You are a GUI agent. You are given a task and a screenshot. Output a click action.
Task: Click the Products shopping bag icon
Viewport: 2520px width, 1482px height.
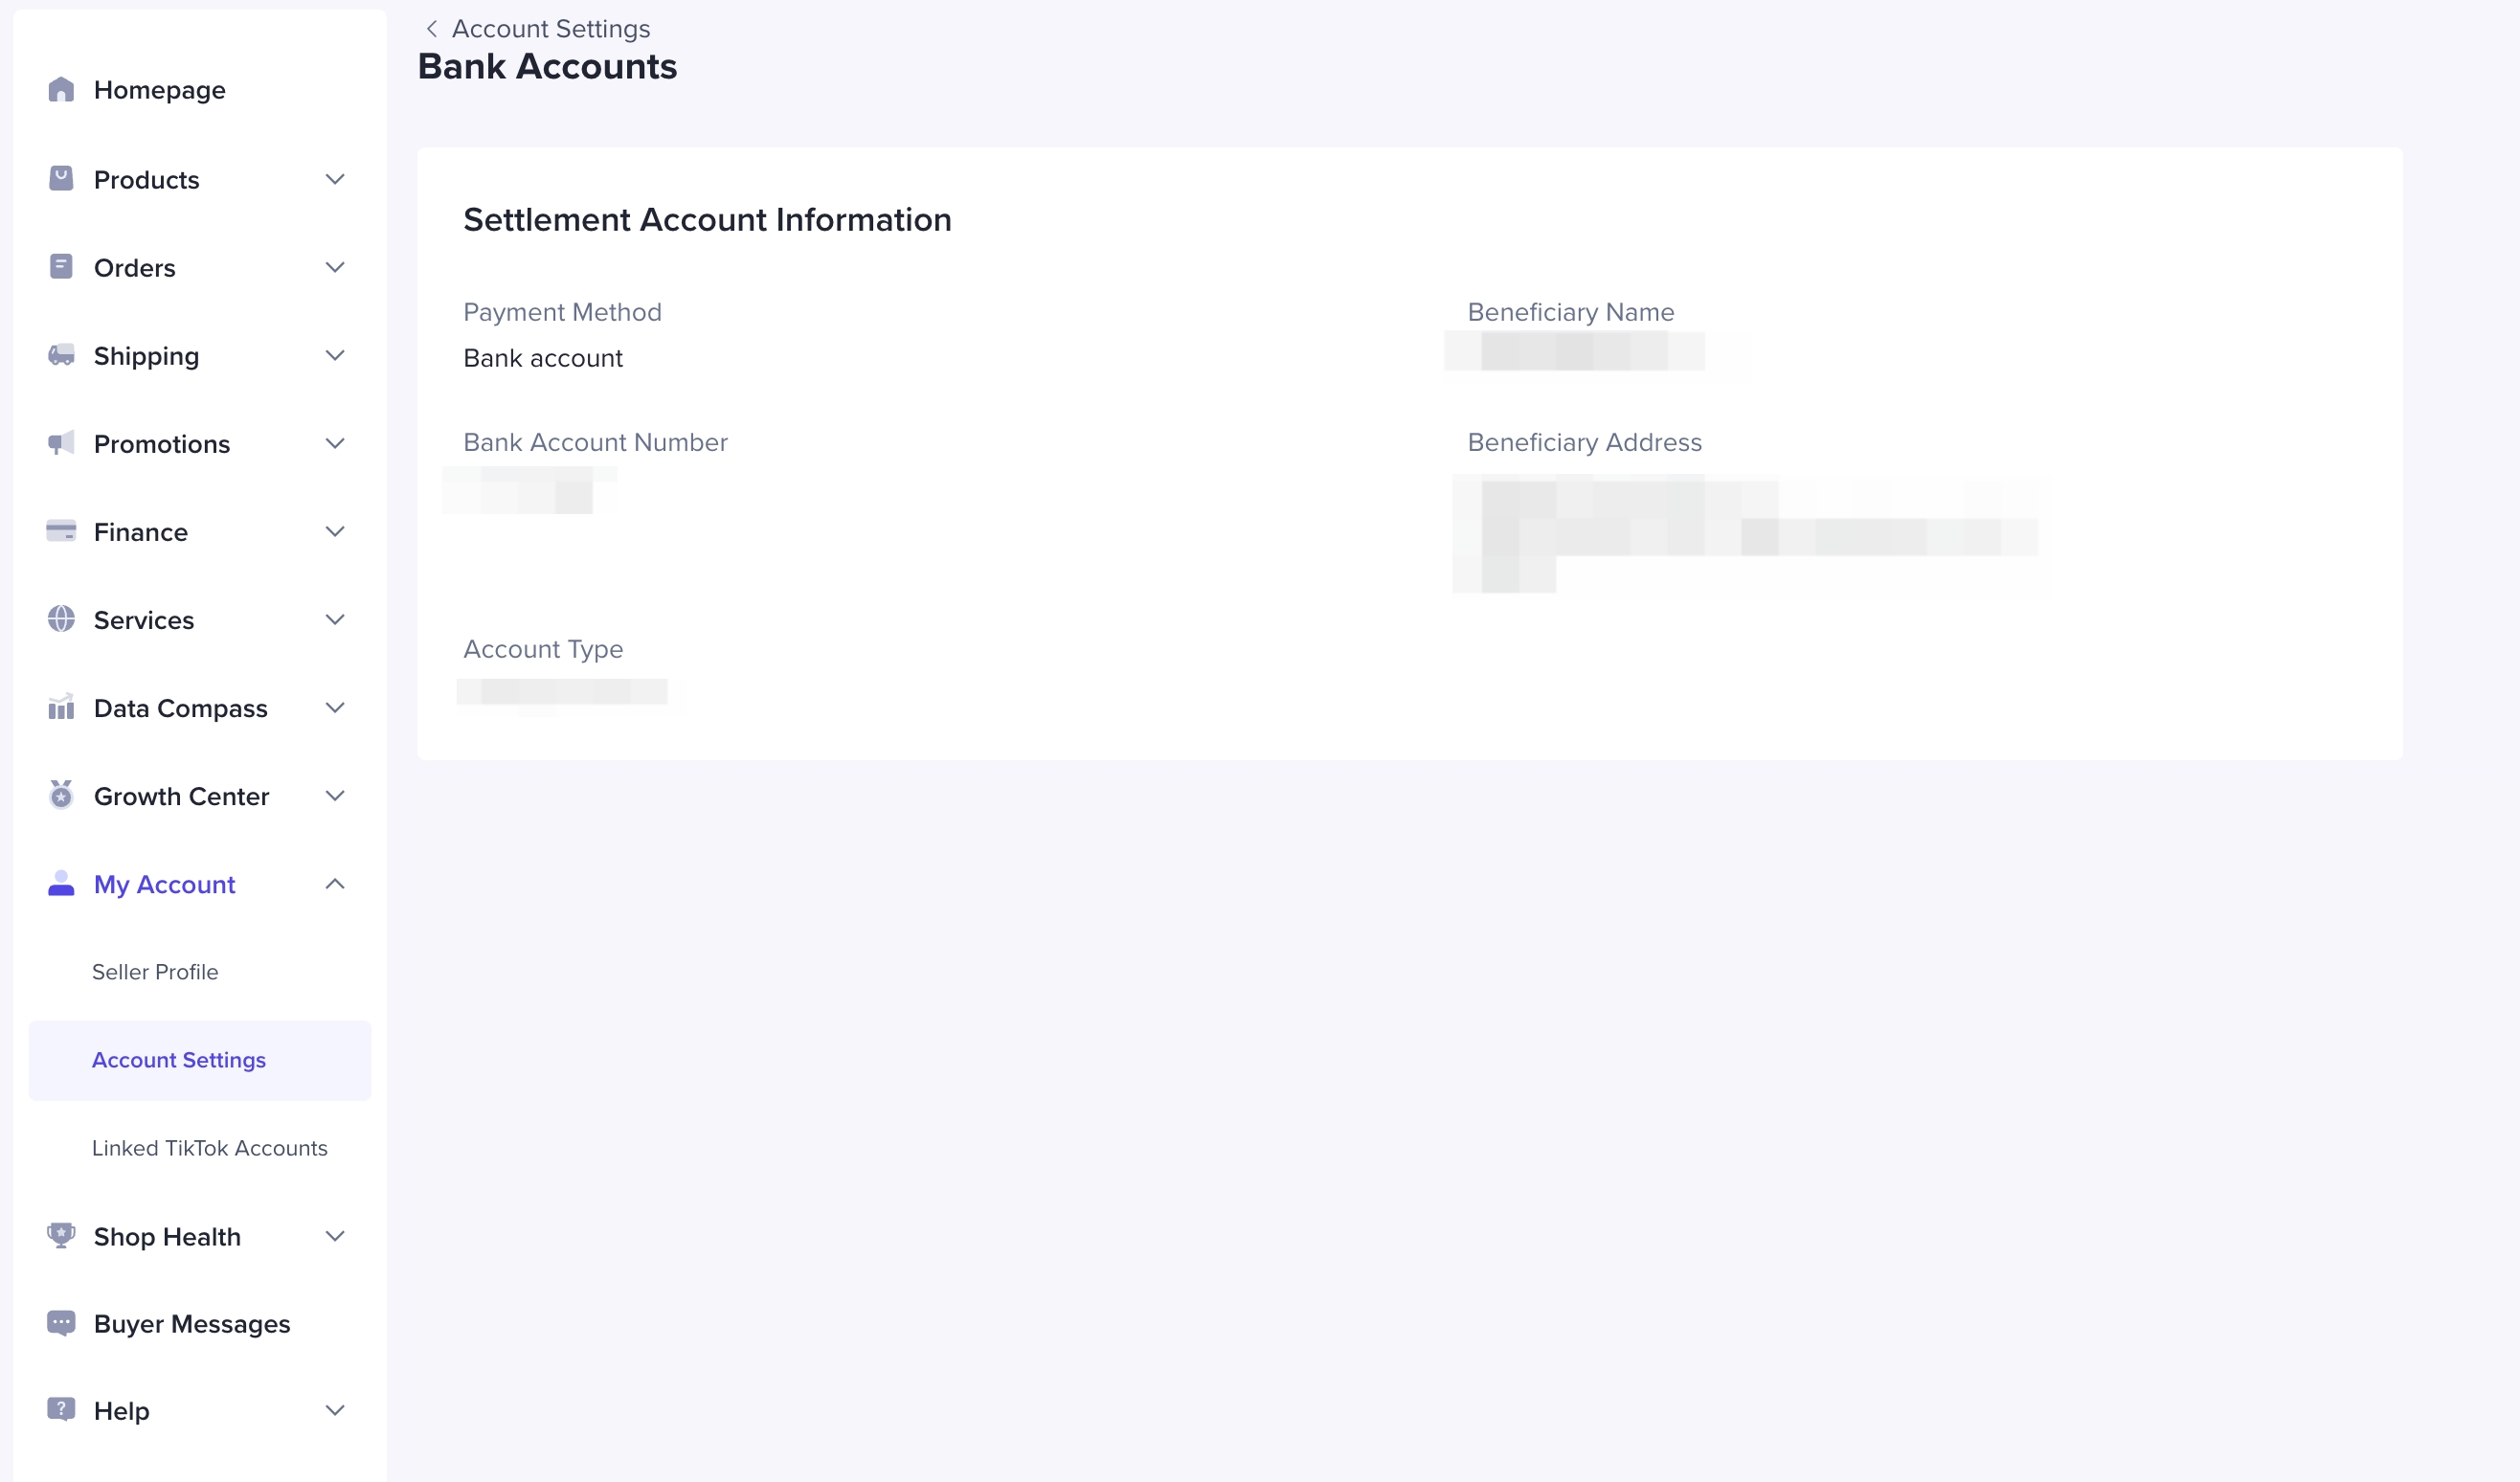pyautogui.click(x=61, y=179)
